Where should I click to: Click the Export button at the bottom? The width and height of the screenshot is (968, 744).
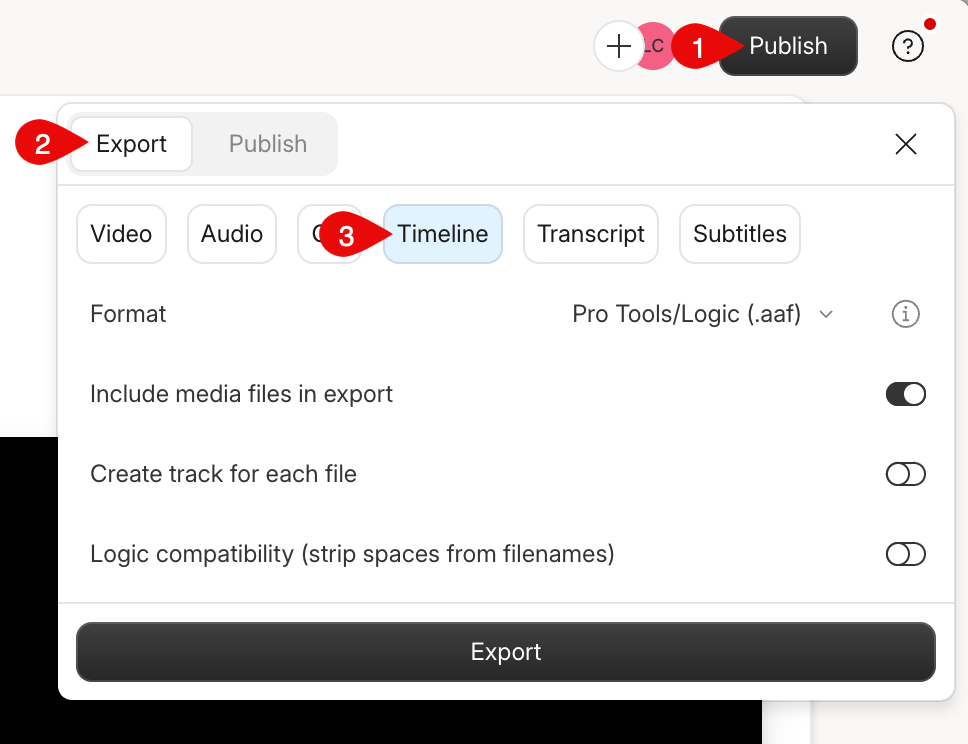point(505,651)
